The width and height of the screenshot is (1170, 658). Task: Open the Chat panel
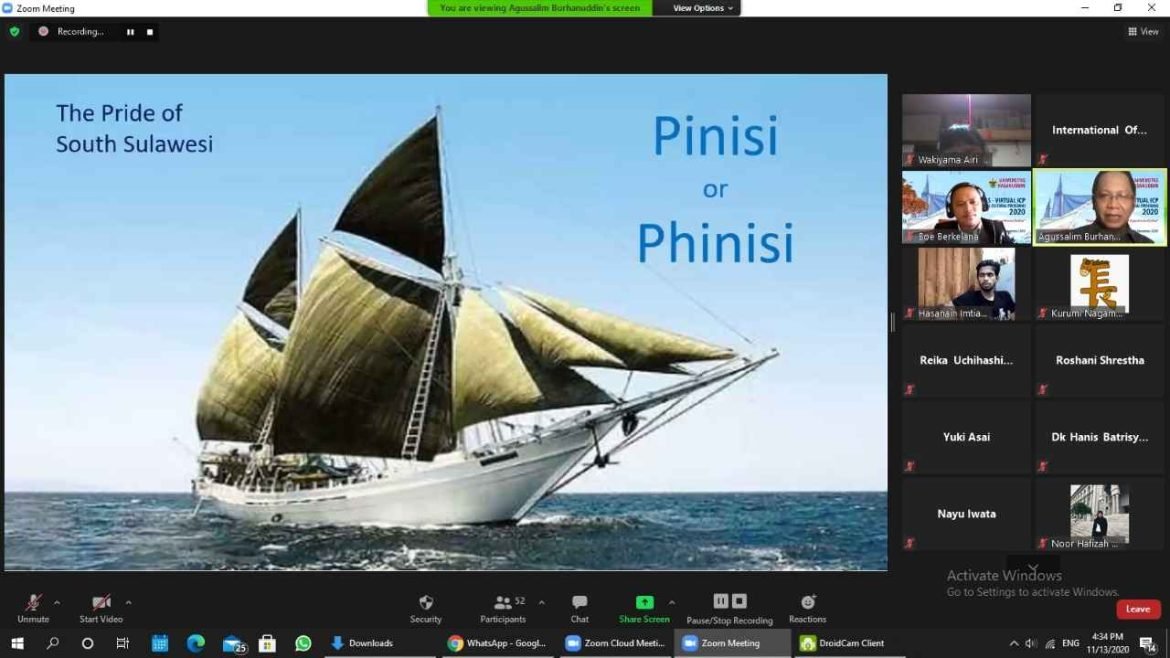pos(579,603)
